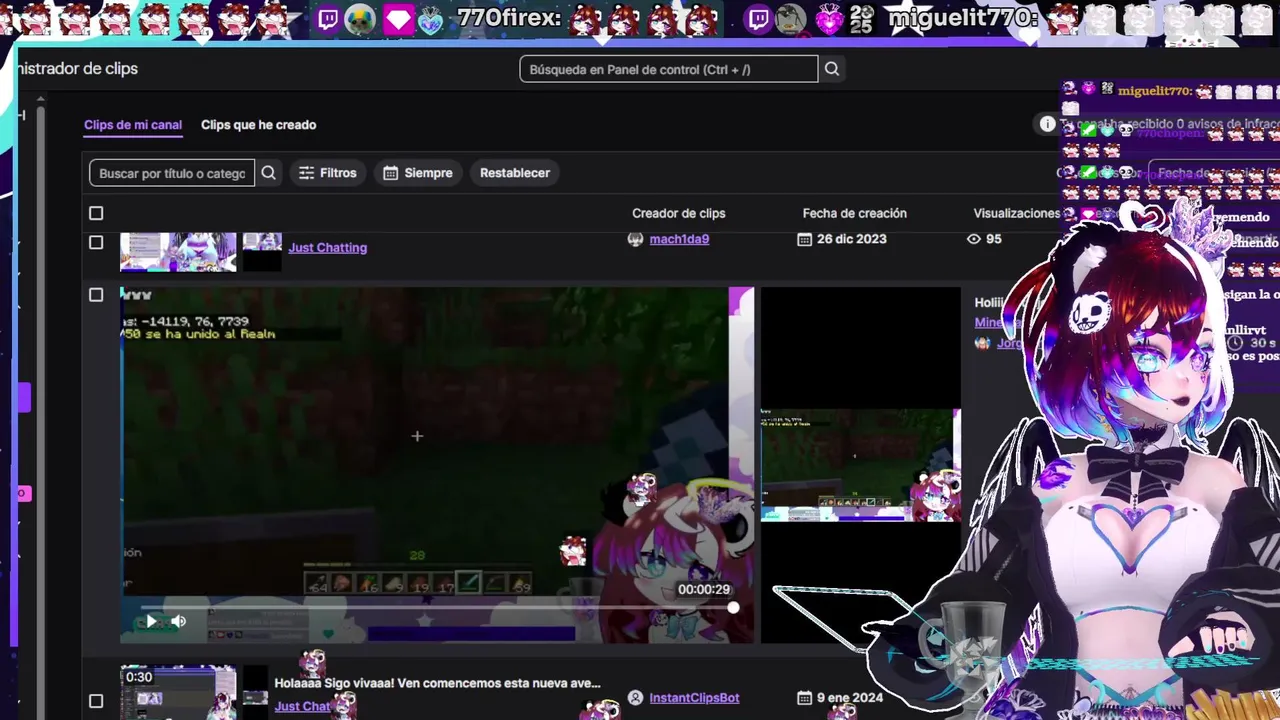The width and height of the screenshot is (1280, 720).
Task: Click the search icon next to the title filter field
Action: click(268, 173)
